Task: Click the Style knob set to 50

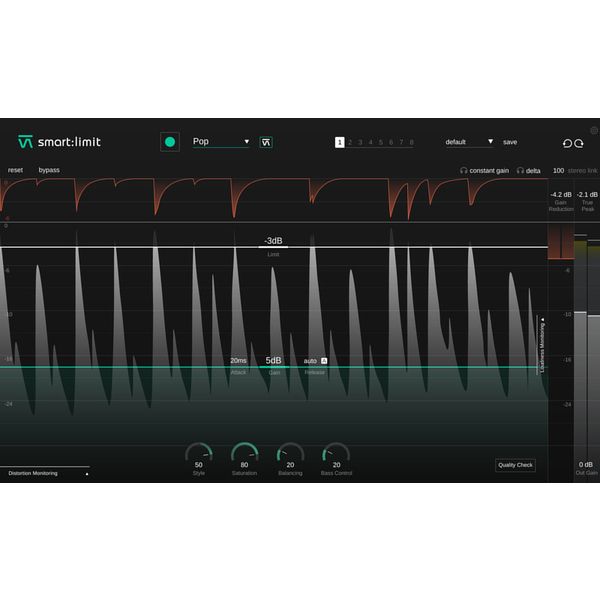Action: (x=199, y=454)
